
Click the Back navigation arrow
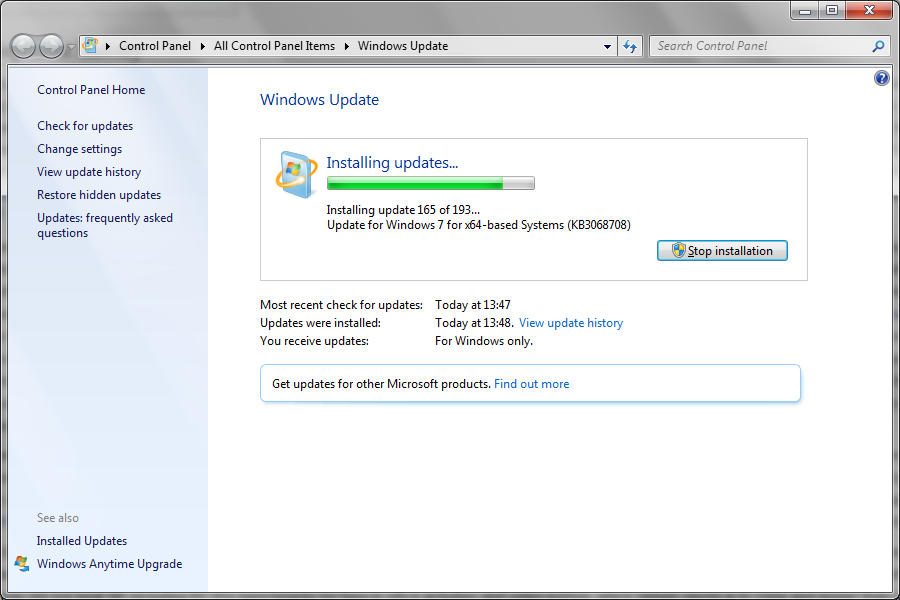point(24,47)
